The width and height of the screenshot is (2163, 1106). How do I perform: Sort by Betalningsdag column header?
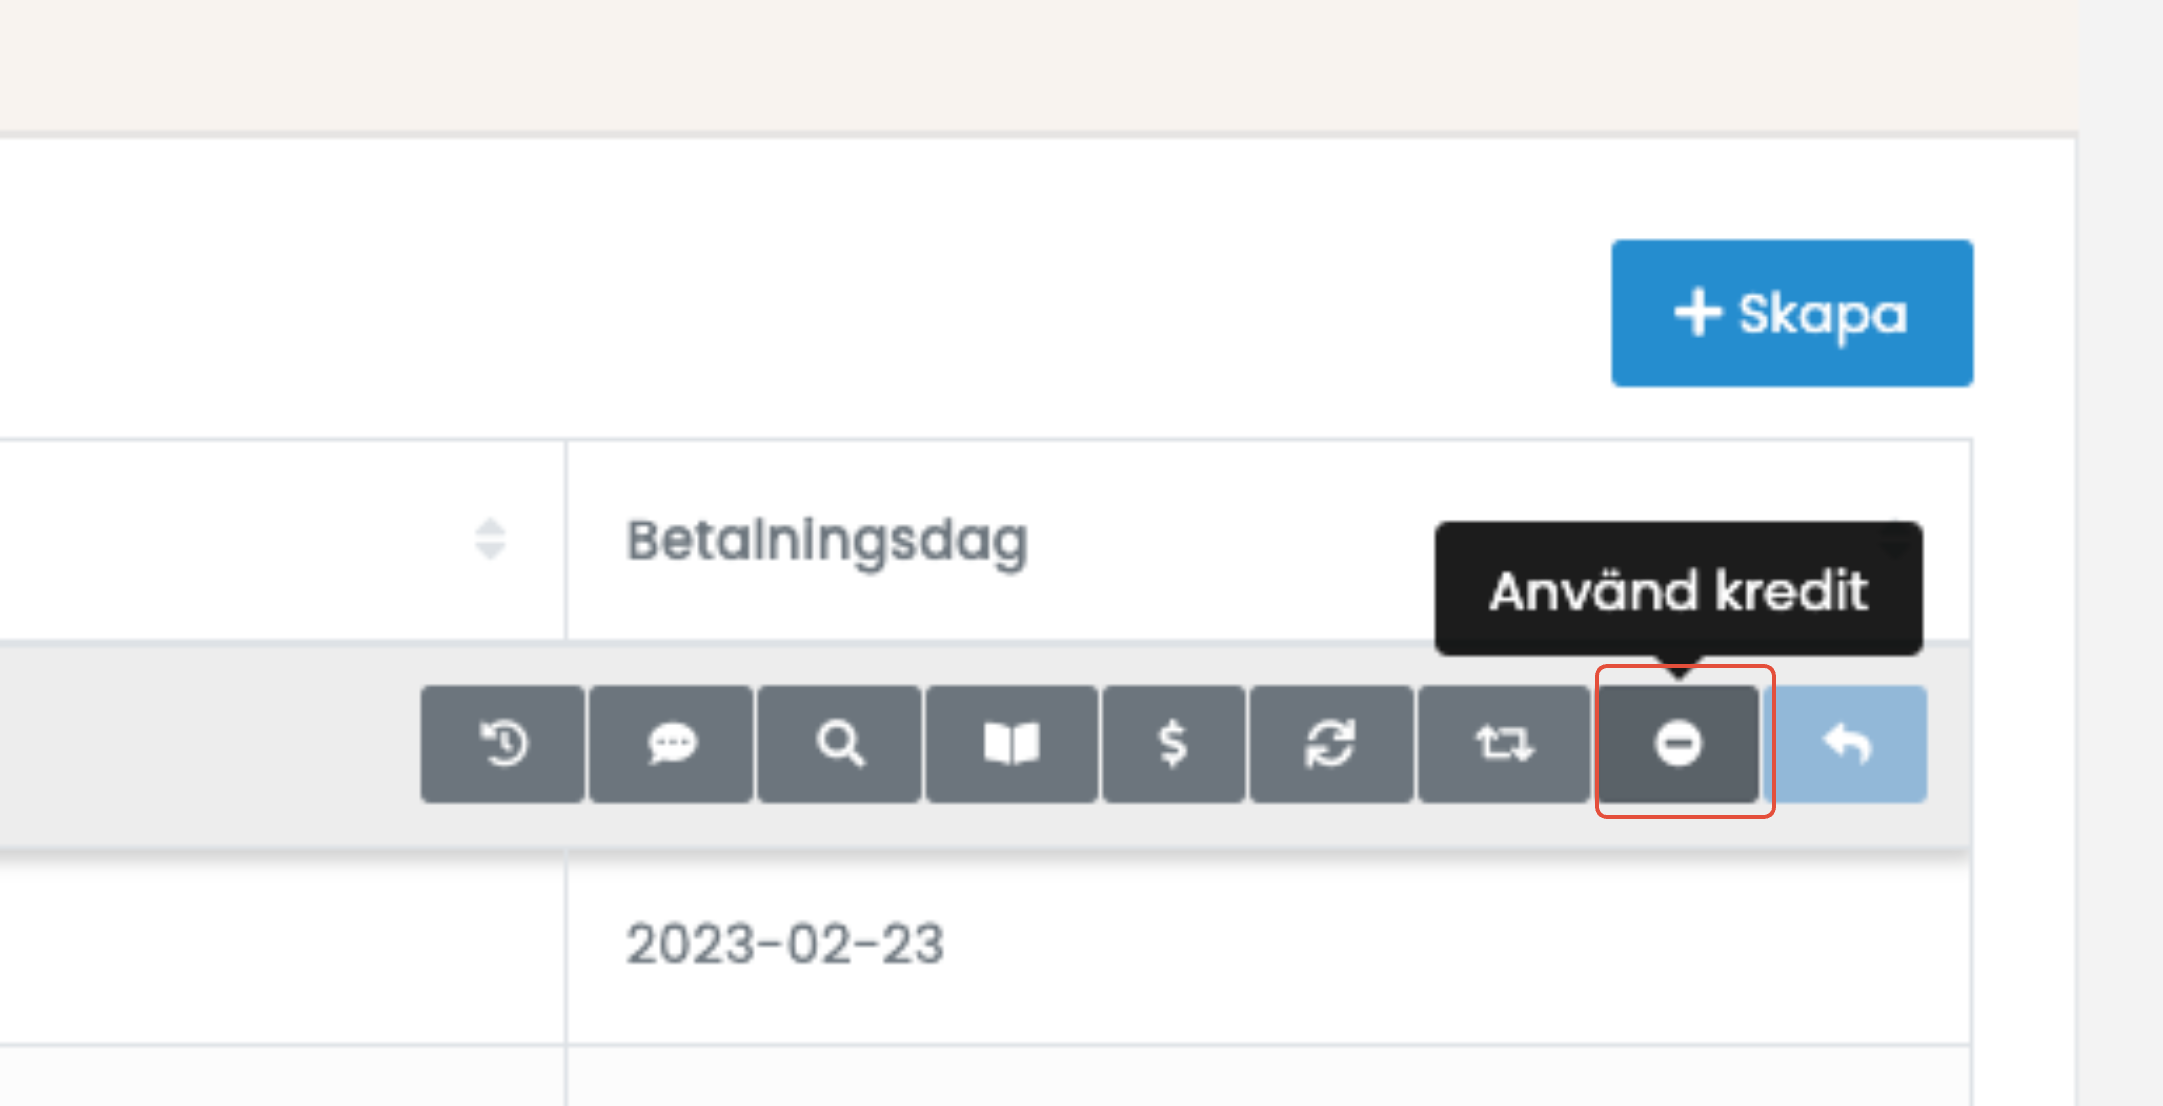pos(826,541)
